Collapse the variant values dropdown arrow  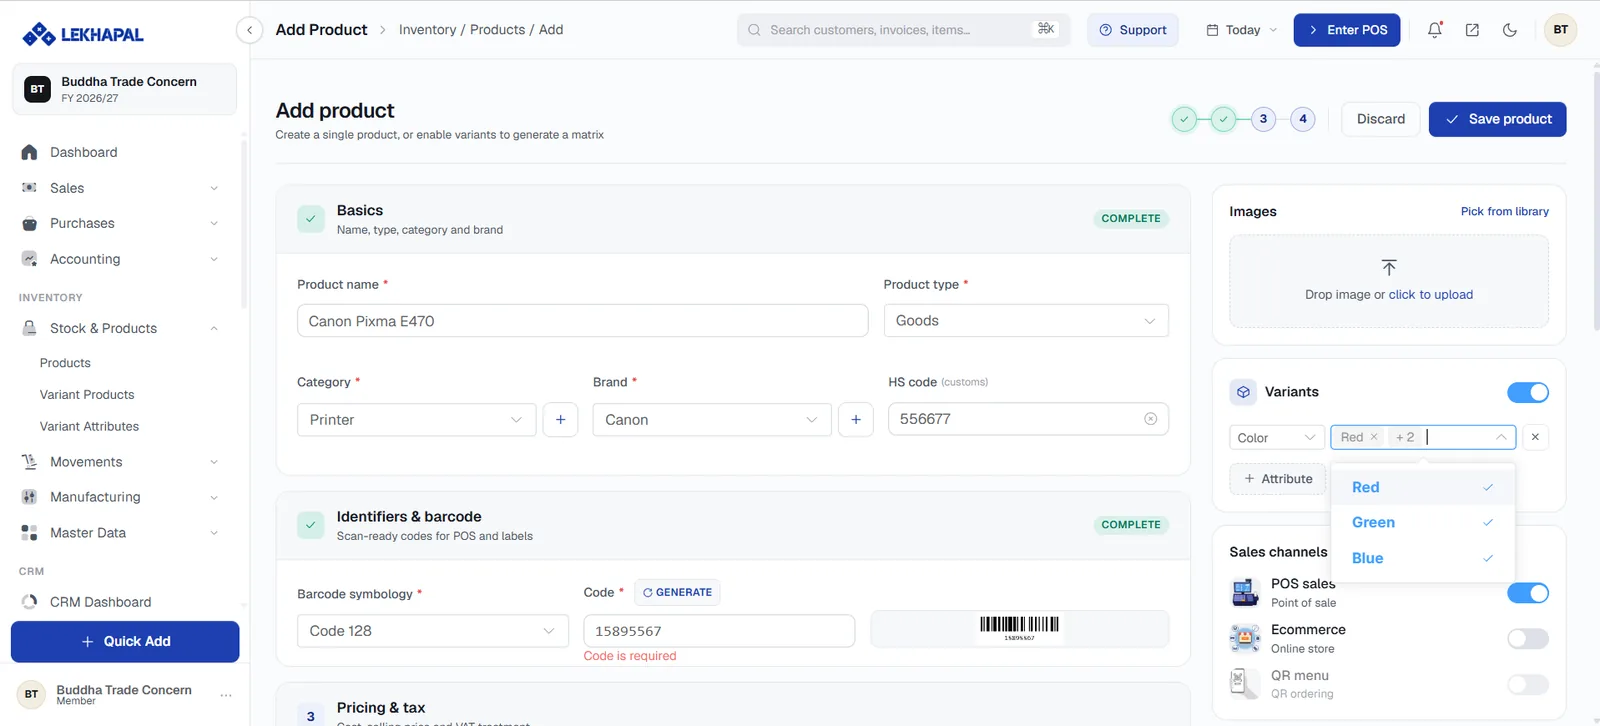coord(1501,437)
